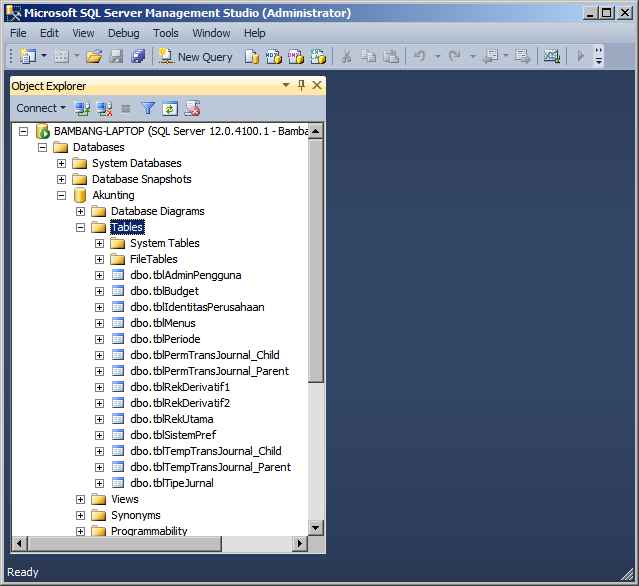Screen dimensions: 639x586
Task: Click the Delete script icon in Object Explorer
Action: tap(192, 108)
